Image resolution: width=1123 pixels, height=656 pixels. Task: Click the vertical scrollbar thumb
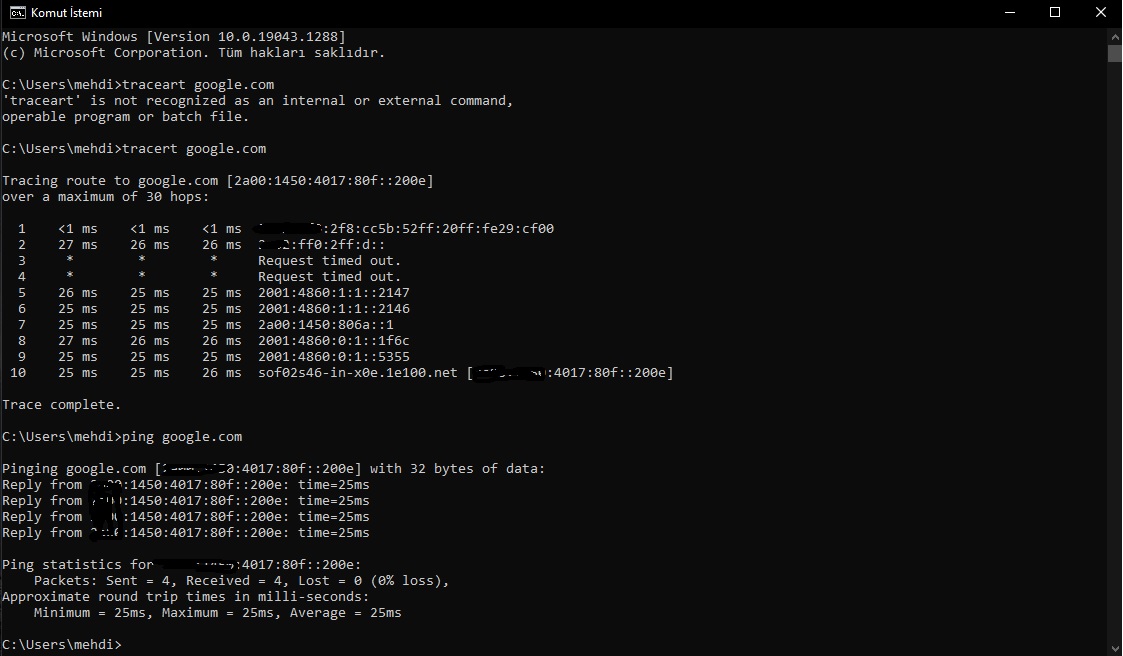click(1114, 54)
